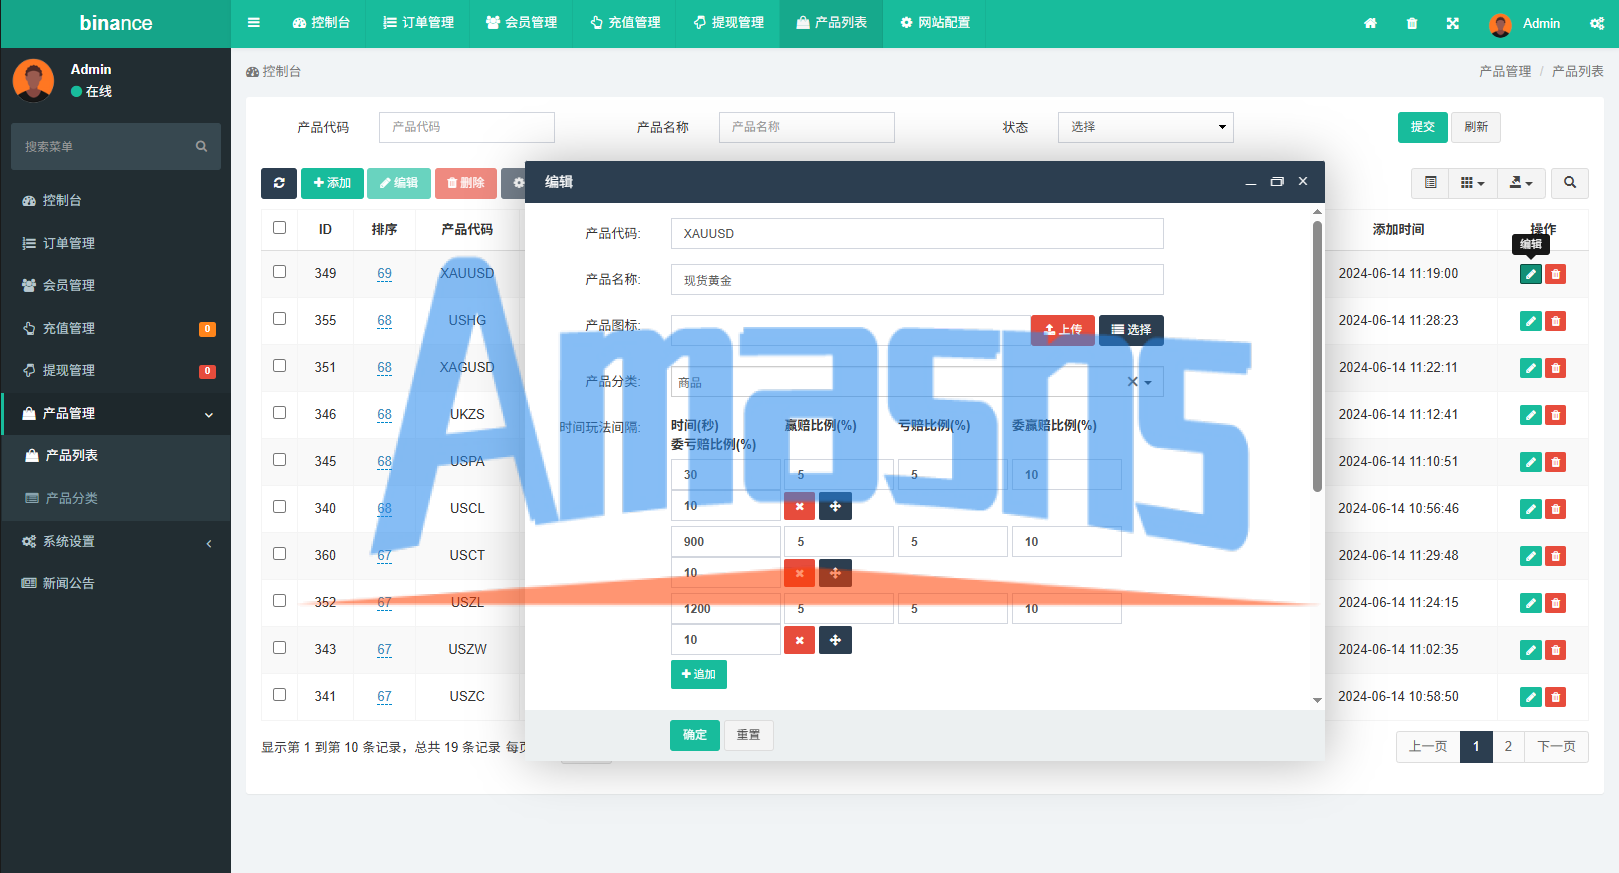Open the export dropdown button

click(x=1521, y=182)
